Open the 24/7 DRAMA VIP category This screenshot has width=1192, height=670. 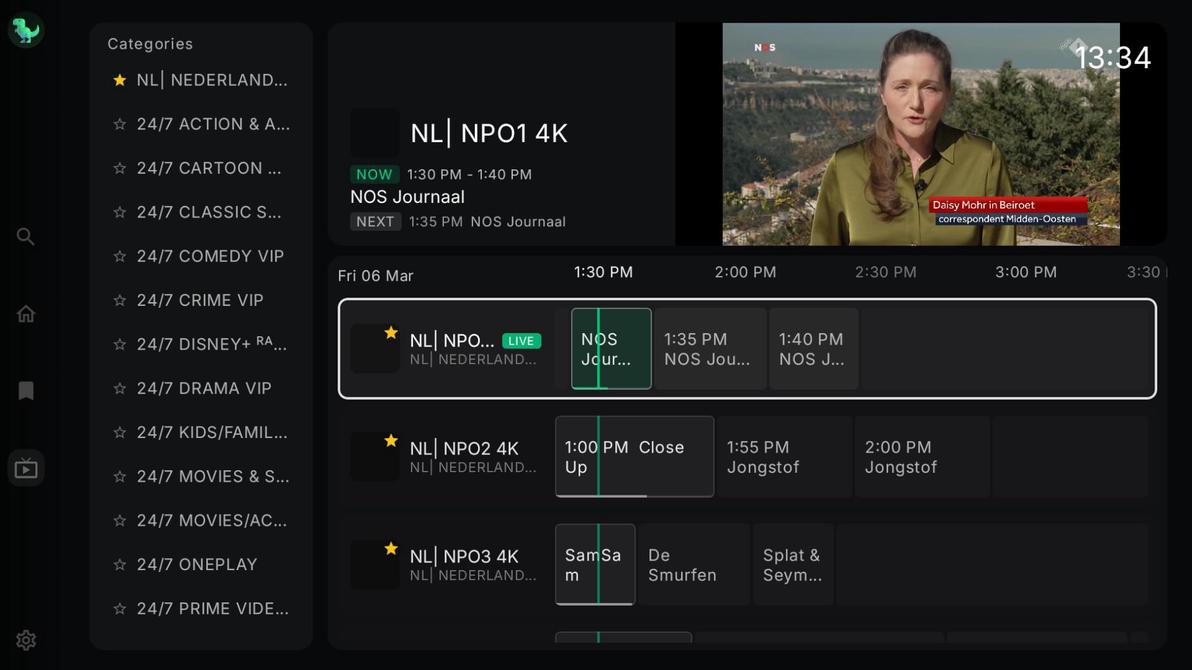pos(204,388)
